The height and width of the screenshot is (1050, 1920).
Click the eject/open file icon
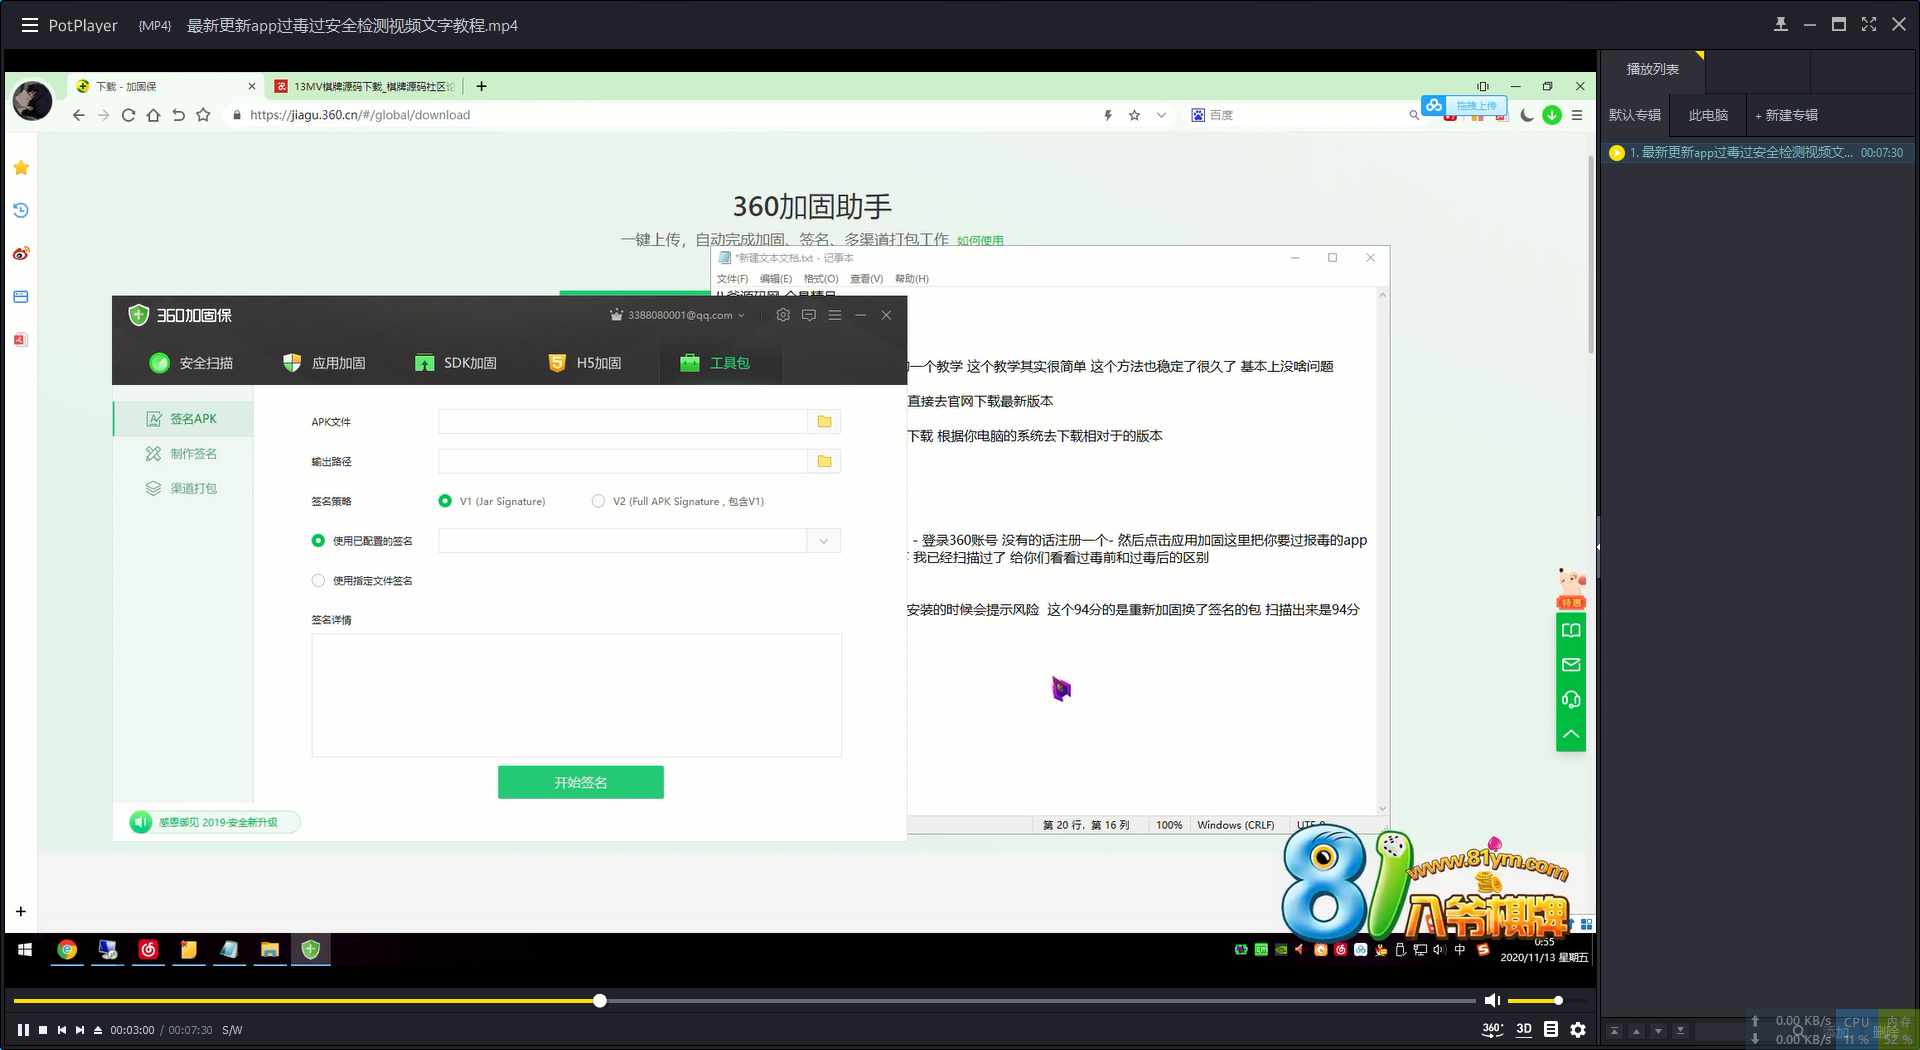pyautogui.click(x=98, y=1030)
